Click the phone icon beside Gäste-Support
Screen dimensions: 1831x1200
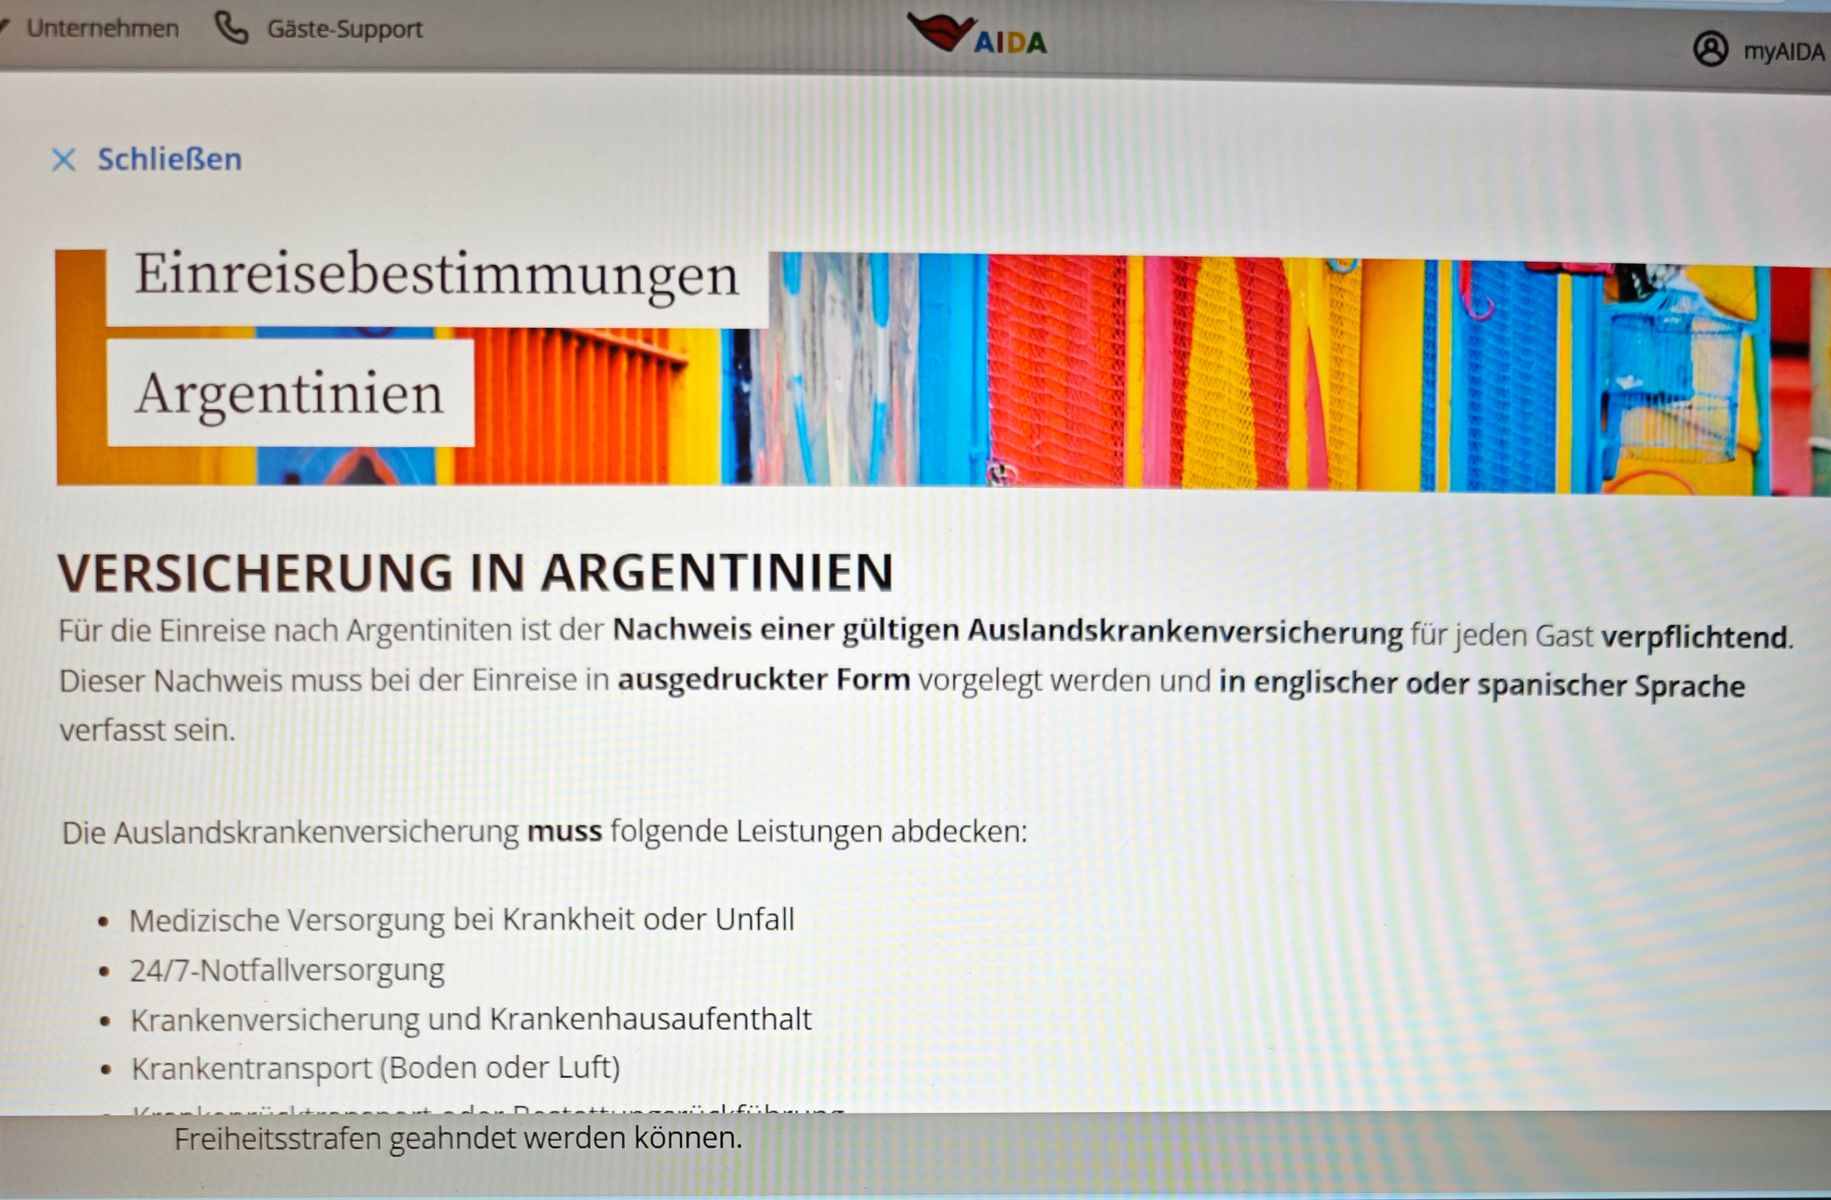coord(231,28)
